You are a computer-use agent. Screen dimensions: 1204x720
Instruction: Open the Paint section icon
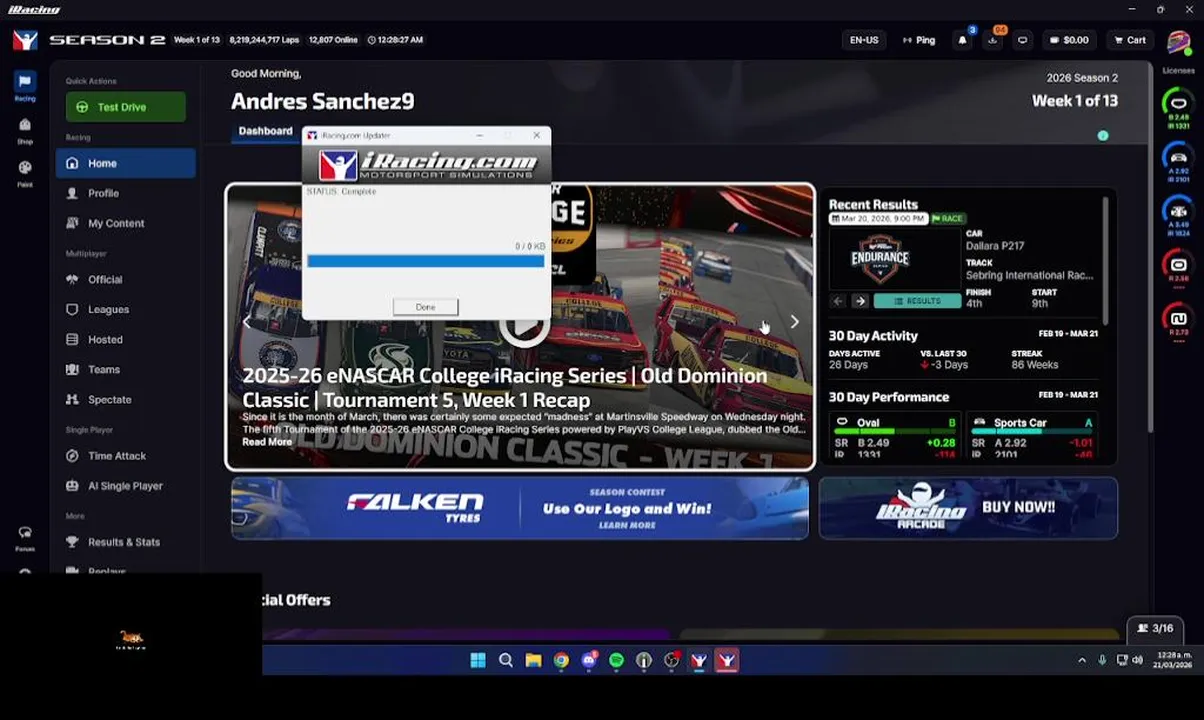coord(25,173)
